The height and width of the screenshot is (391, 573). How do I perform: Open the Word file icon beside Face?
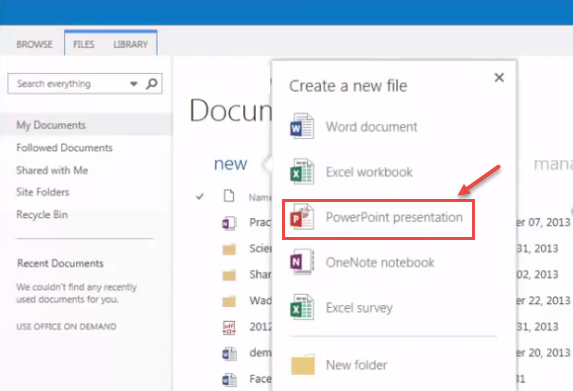click(x=229, y=380)
